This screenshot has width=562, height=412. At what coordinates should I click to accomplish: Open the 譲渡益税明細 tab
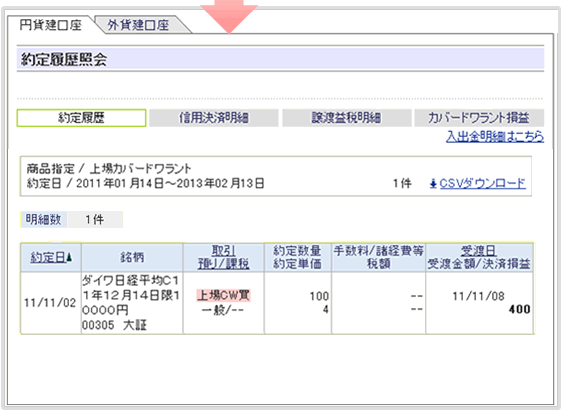(x=347, y=118)
